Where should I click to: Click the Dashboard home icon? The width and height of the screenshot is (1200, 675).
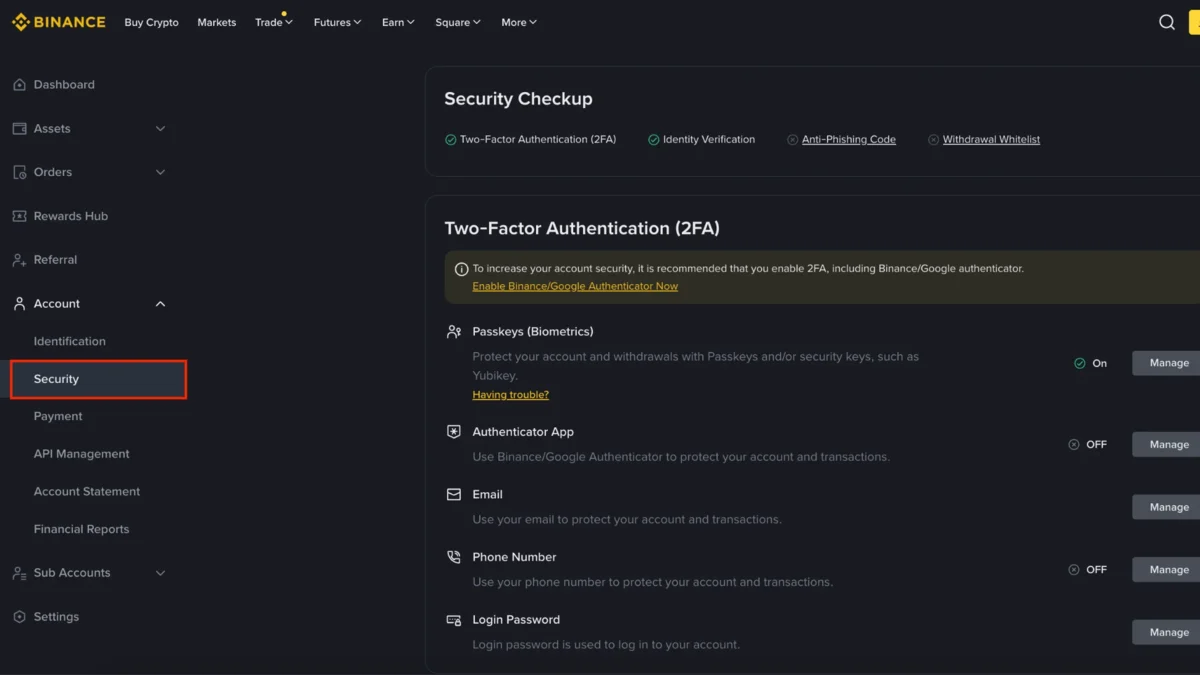click(19, 85)
